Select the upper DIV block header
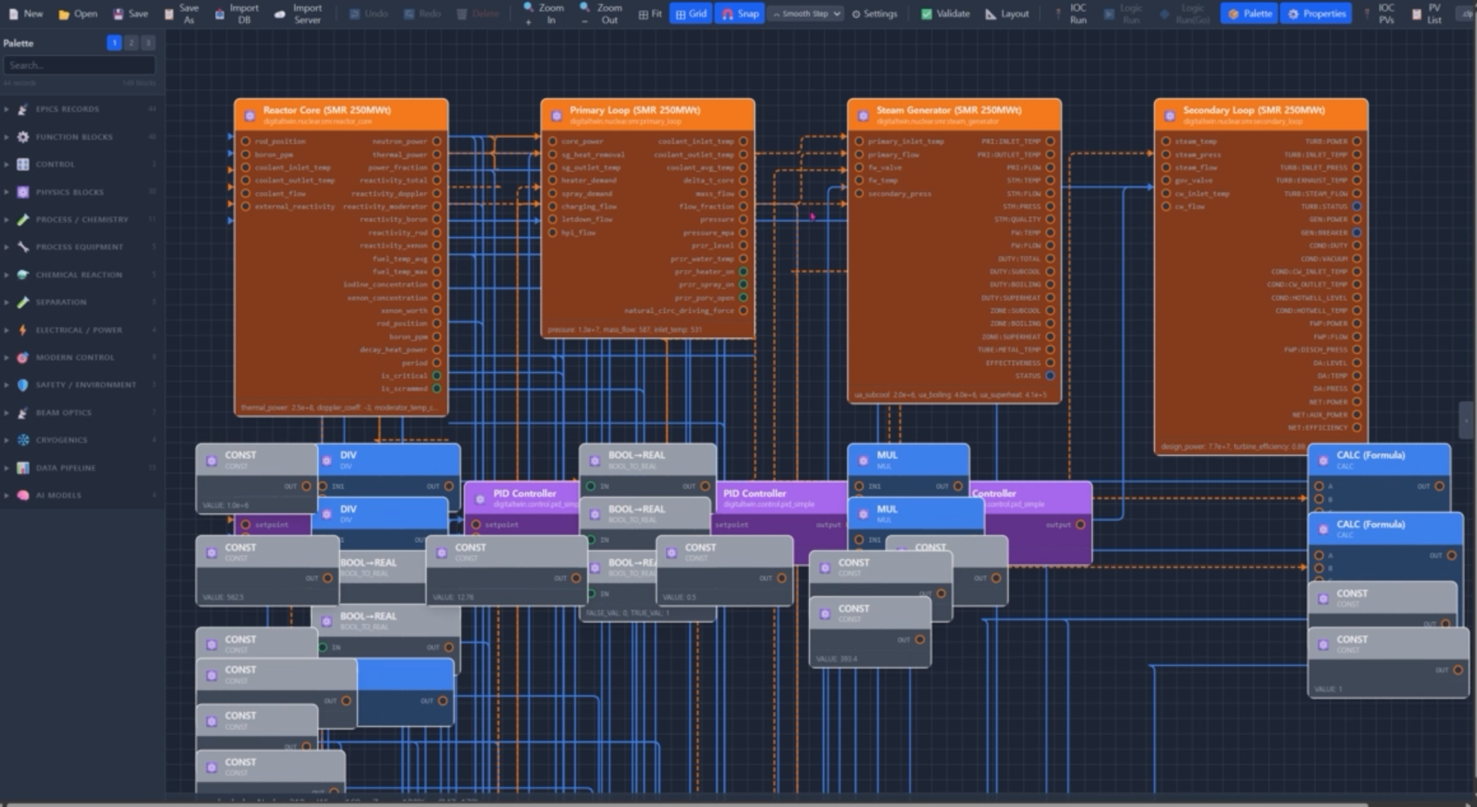 tap(388, 460)
